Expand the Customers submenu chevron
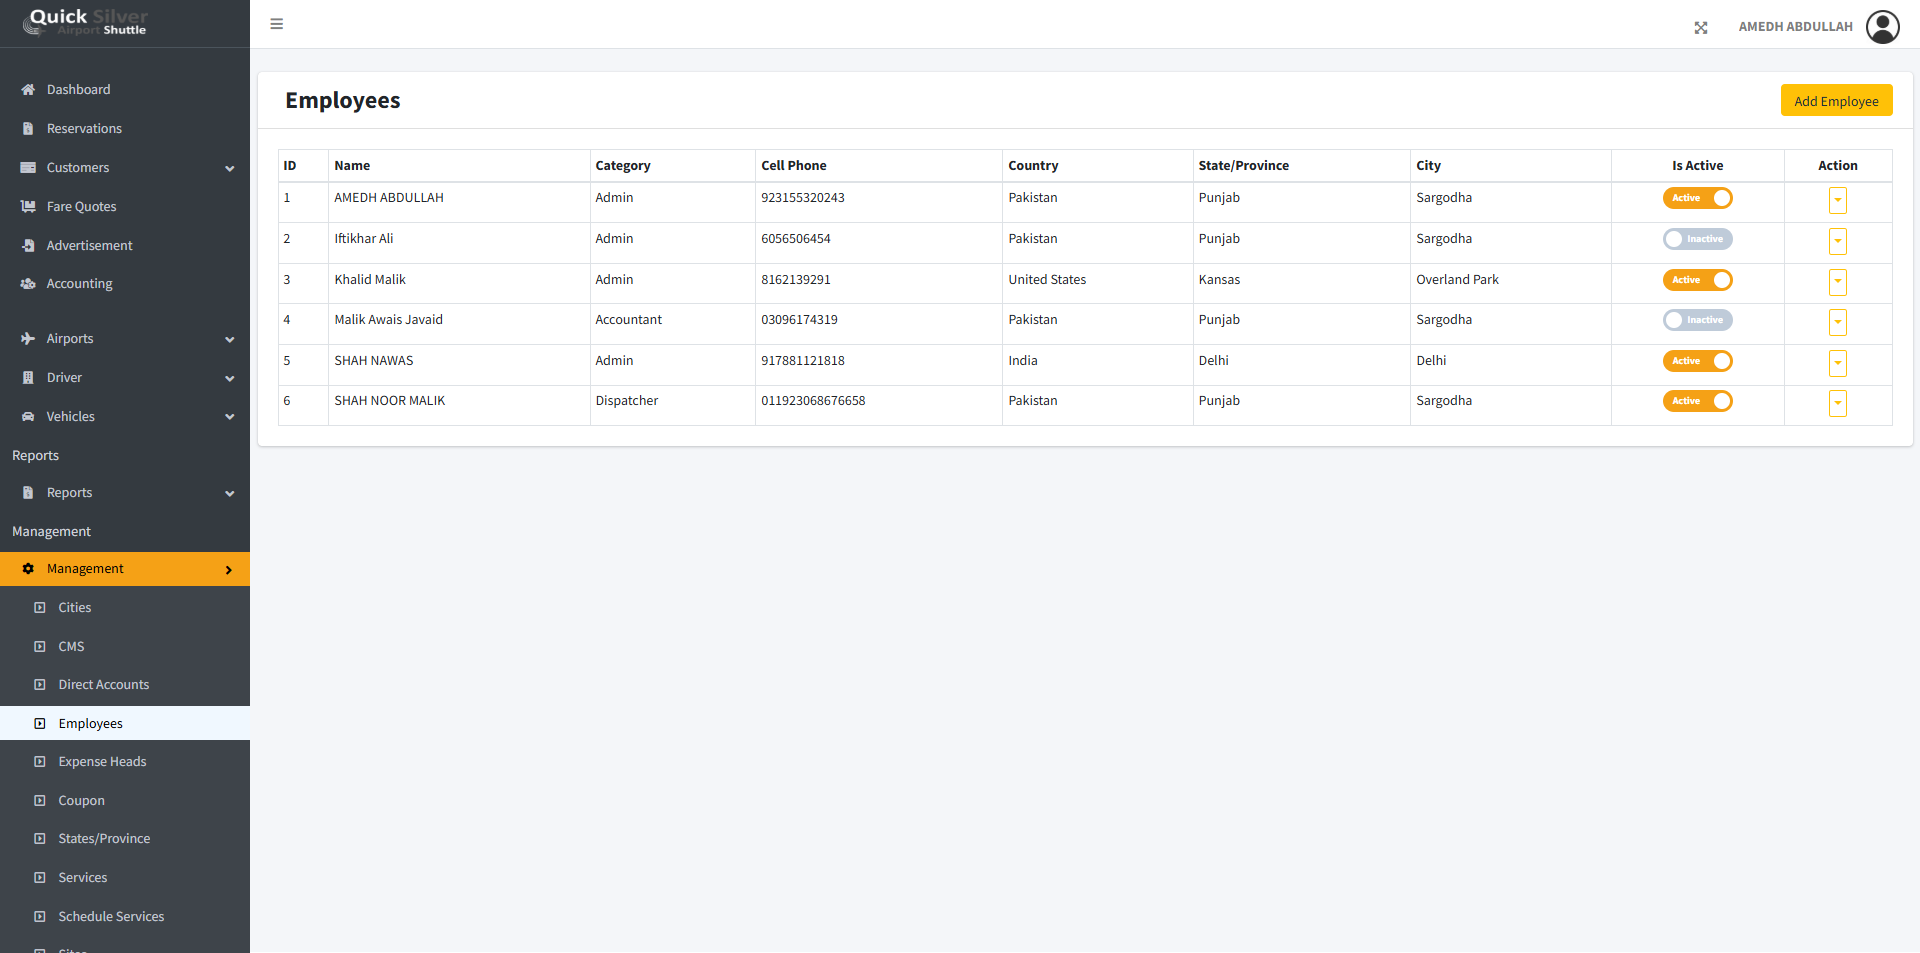 (x=230, y=169)
